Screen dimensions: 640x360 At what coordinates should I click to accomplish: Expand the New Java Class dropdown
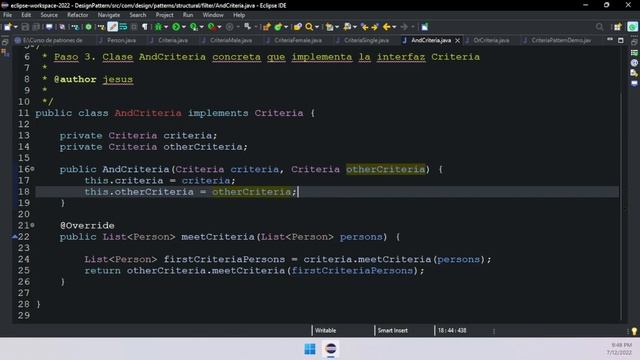tap(286, 27)
